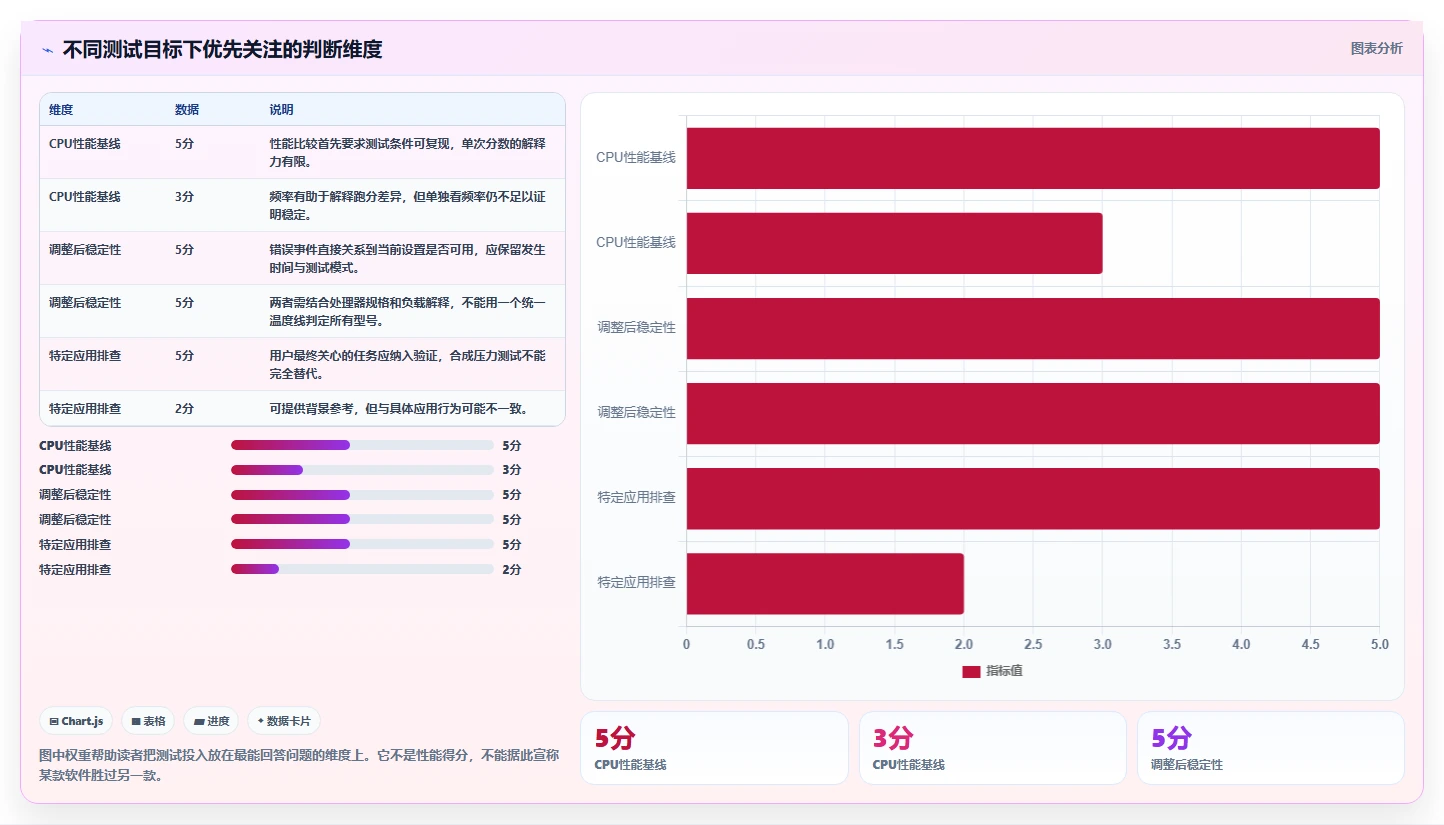Click description starting 可提供背景参考
The height and width of the screenshot is (825, 1444).
[399, 409]
